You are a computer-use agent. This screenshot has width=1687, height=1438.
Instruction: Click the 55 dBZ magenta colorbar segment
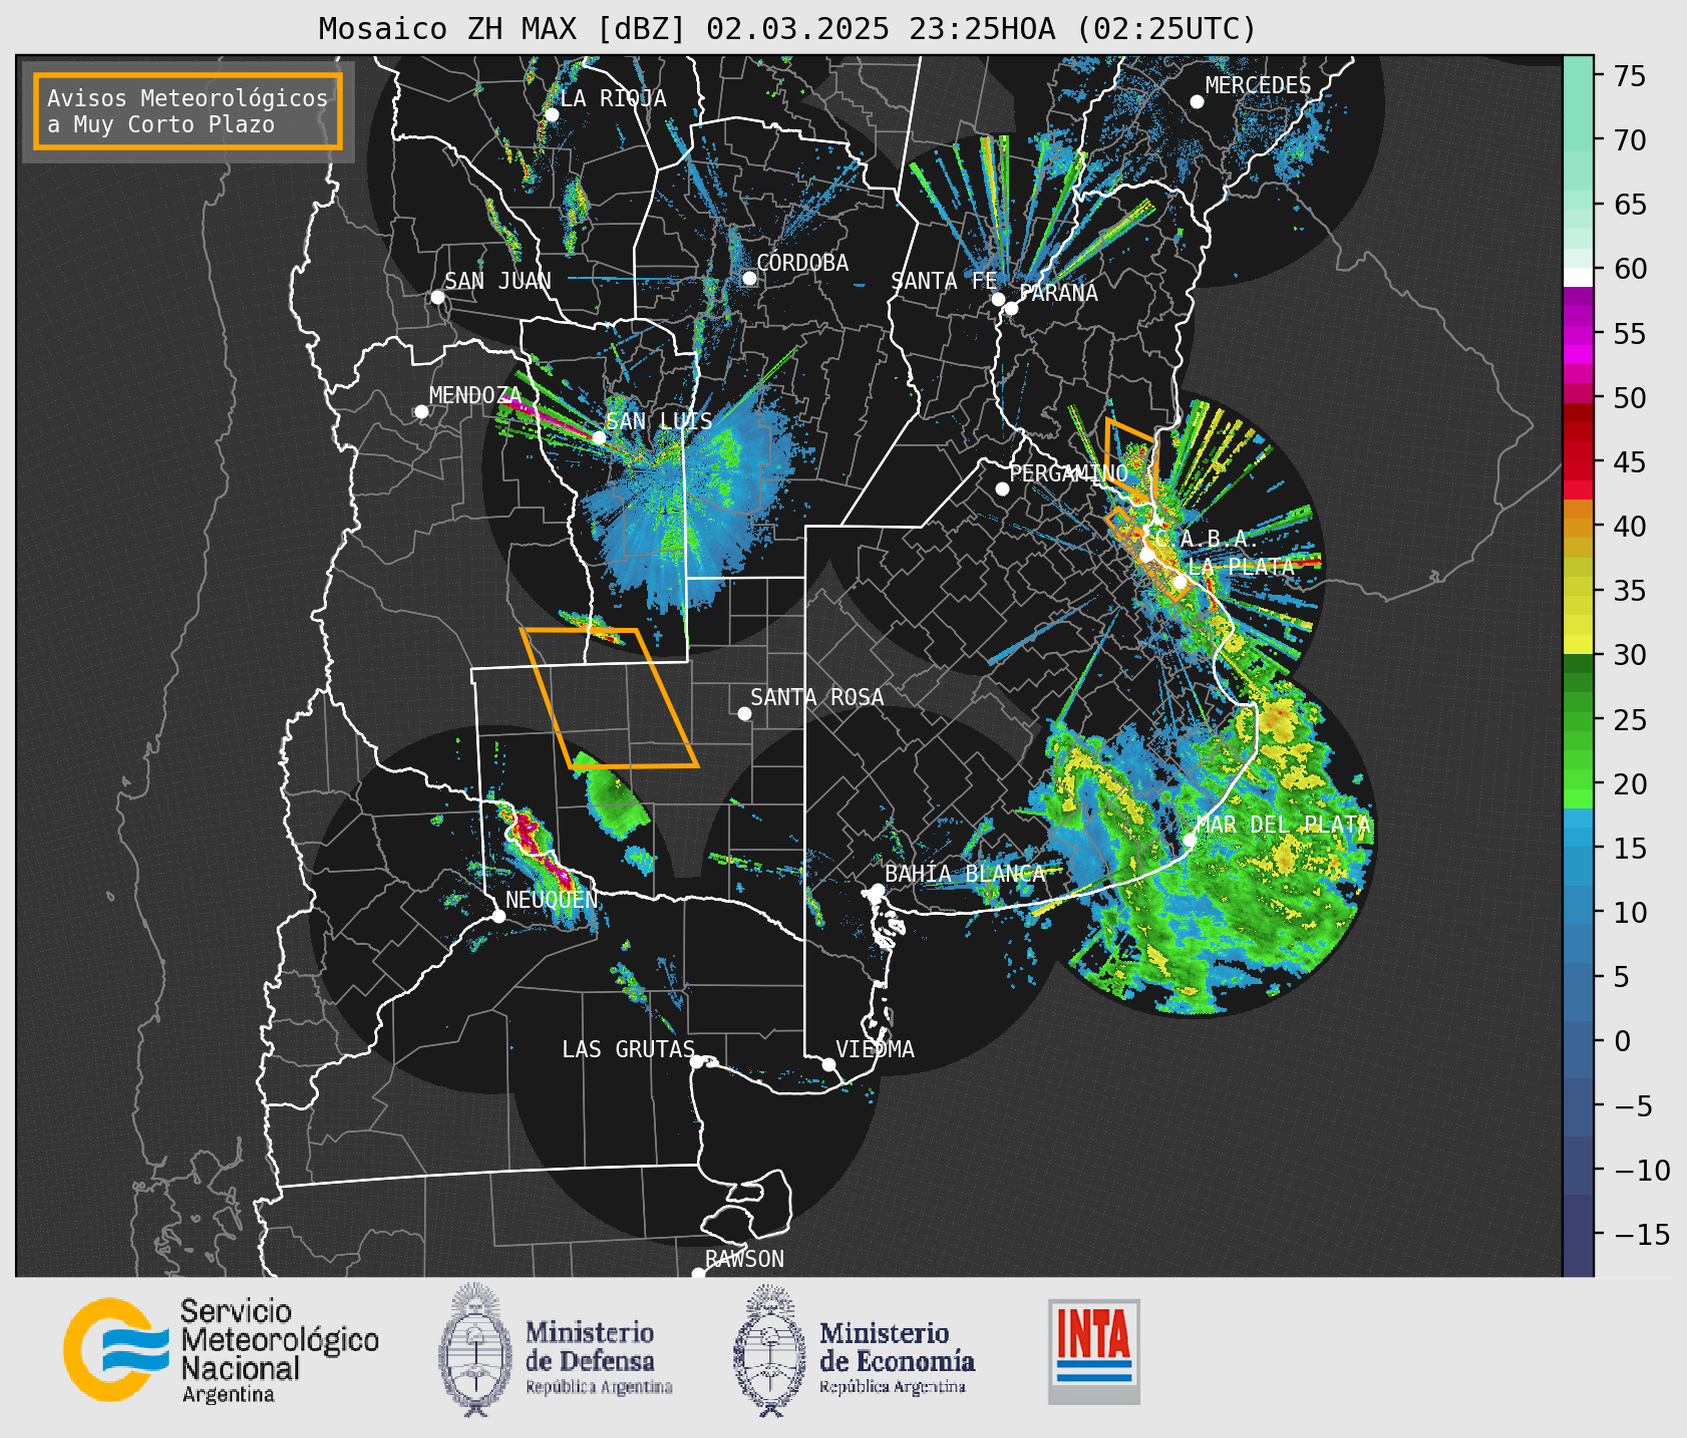tap(1578, 333)
